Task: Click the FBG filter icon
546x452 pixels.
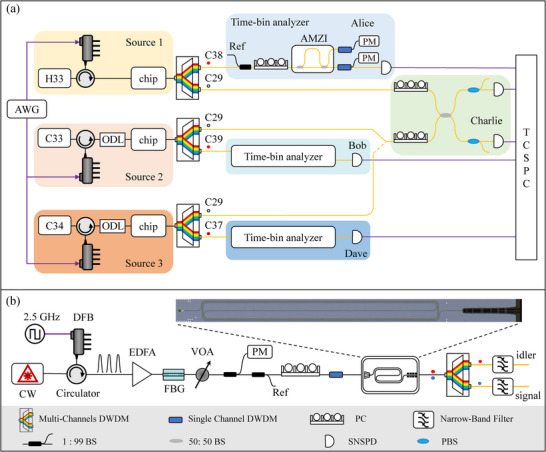Action: (x=174, y=375)
